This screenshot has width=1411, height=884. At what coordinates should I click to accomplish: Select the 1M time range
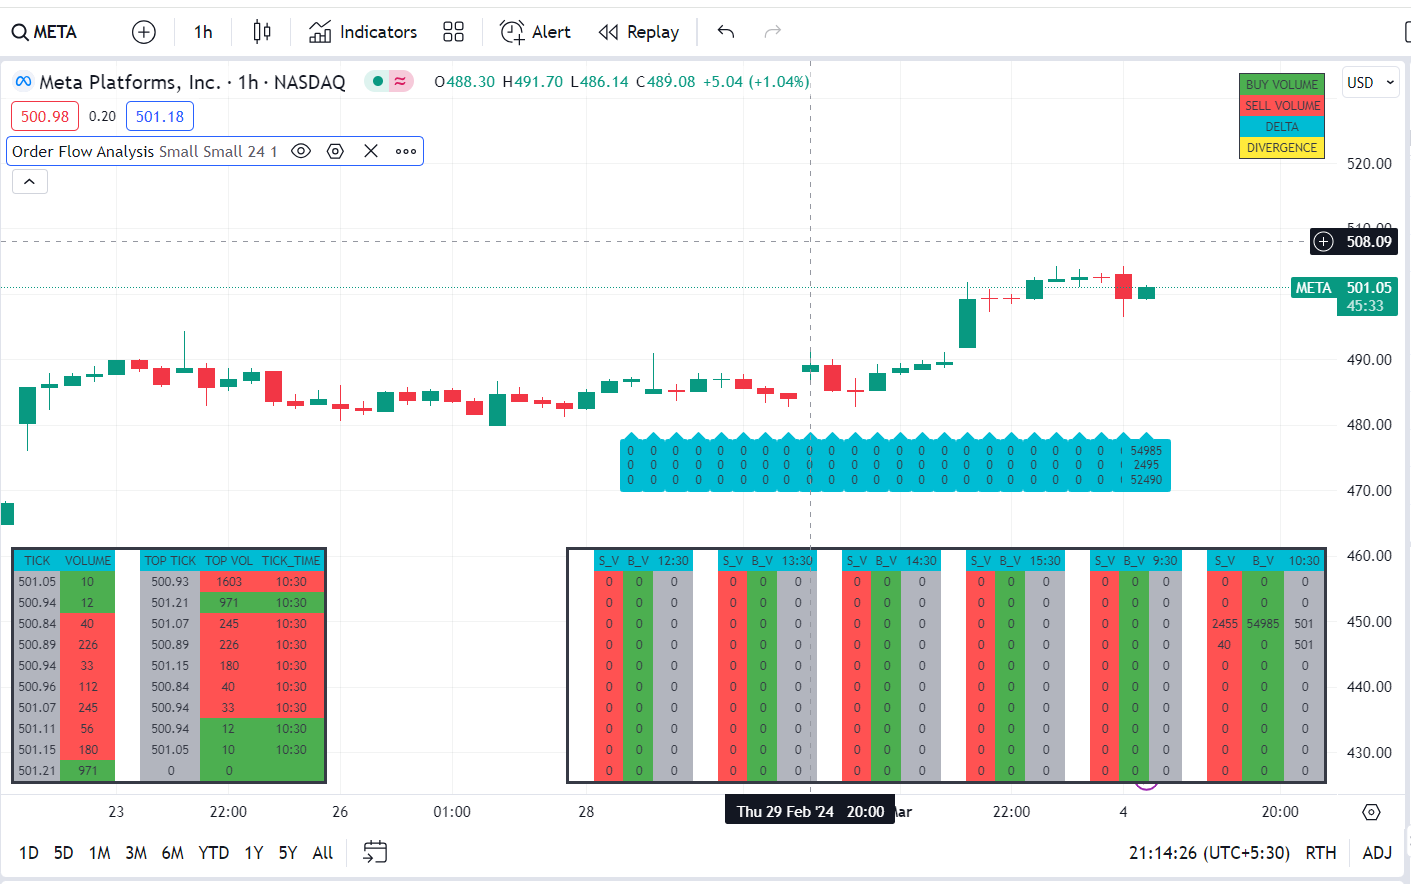click(99, 853)
